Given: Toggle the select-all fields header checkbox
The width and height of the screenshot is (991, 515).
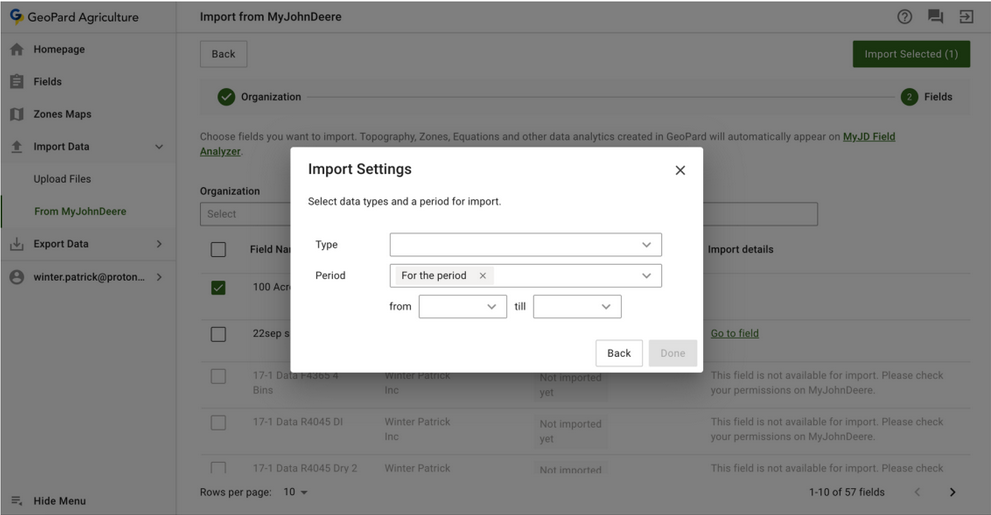Looking at the screenshot, I should (x=218, y=250).
